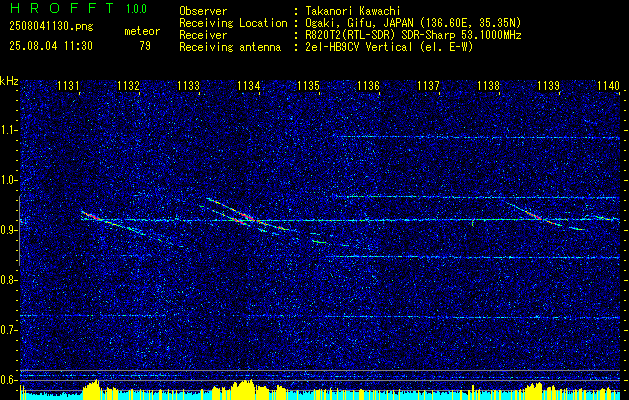This screenshot has height=400, width=629.
Task: Select the 1.1 frequency axis label
Action: pos(9,130)
